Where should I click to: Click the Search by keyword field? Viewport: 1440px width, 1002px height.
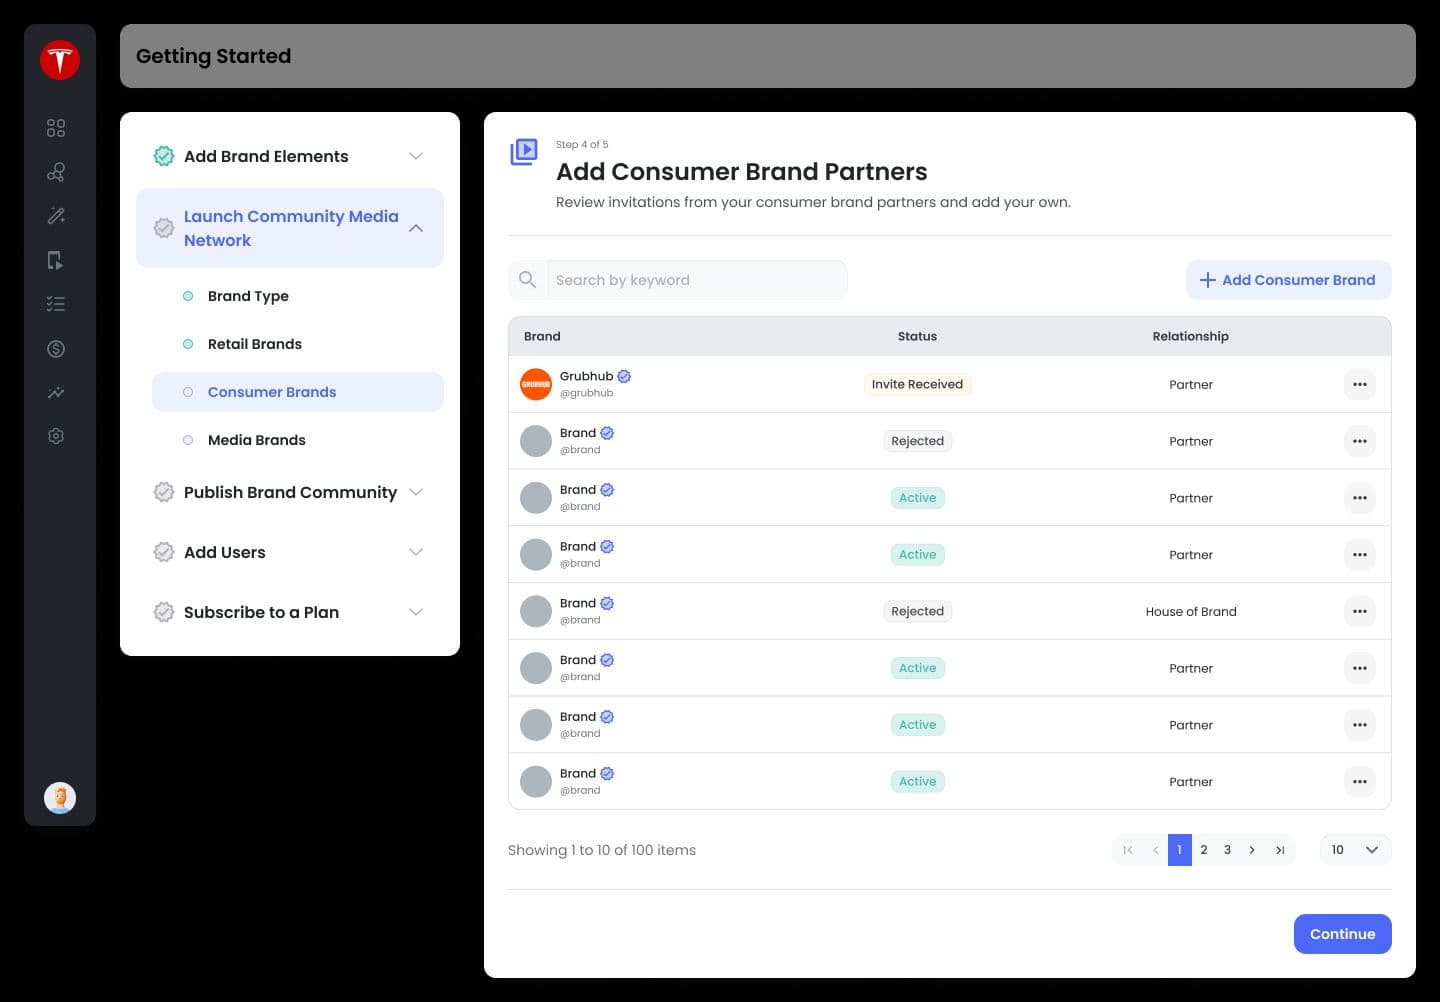(697, 280)
